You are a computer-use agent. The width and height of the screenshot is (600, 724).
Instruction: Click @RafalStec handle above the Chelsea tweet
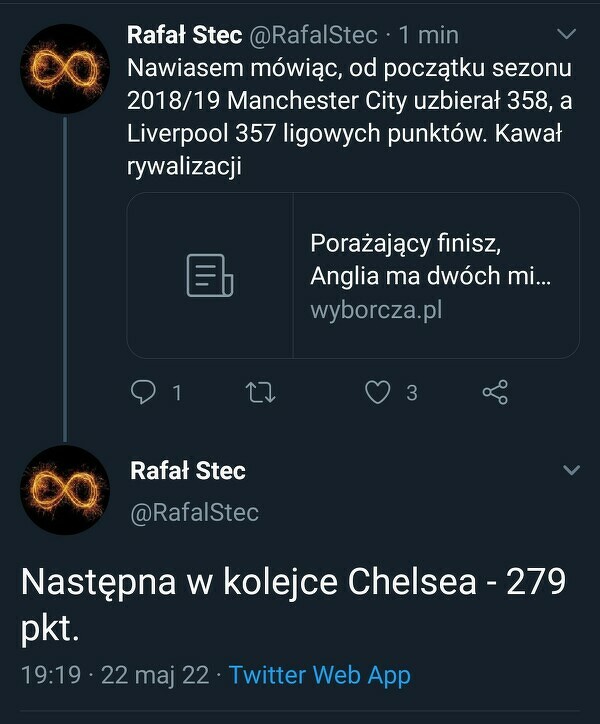pos(195,513)
